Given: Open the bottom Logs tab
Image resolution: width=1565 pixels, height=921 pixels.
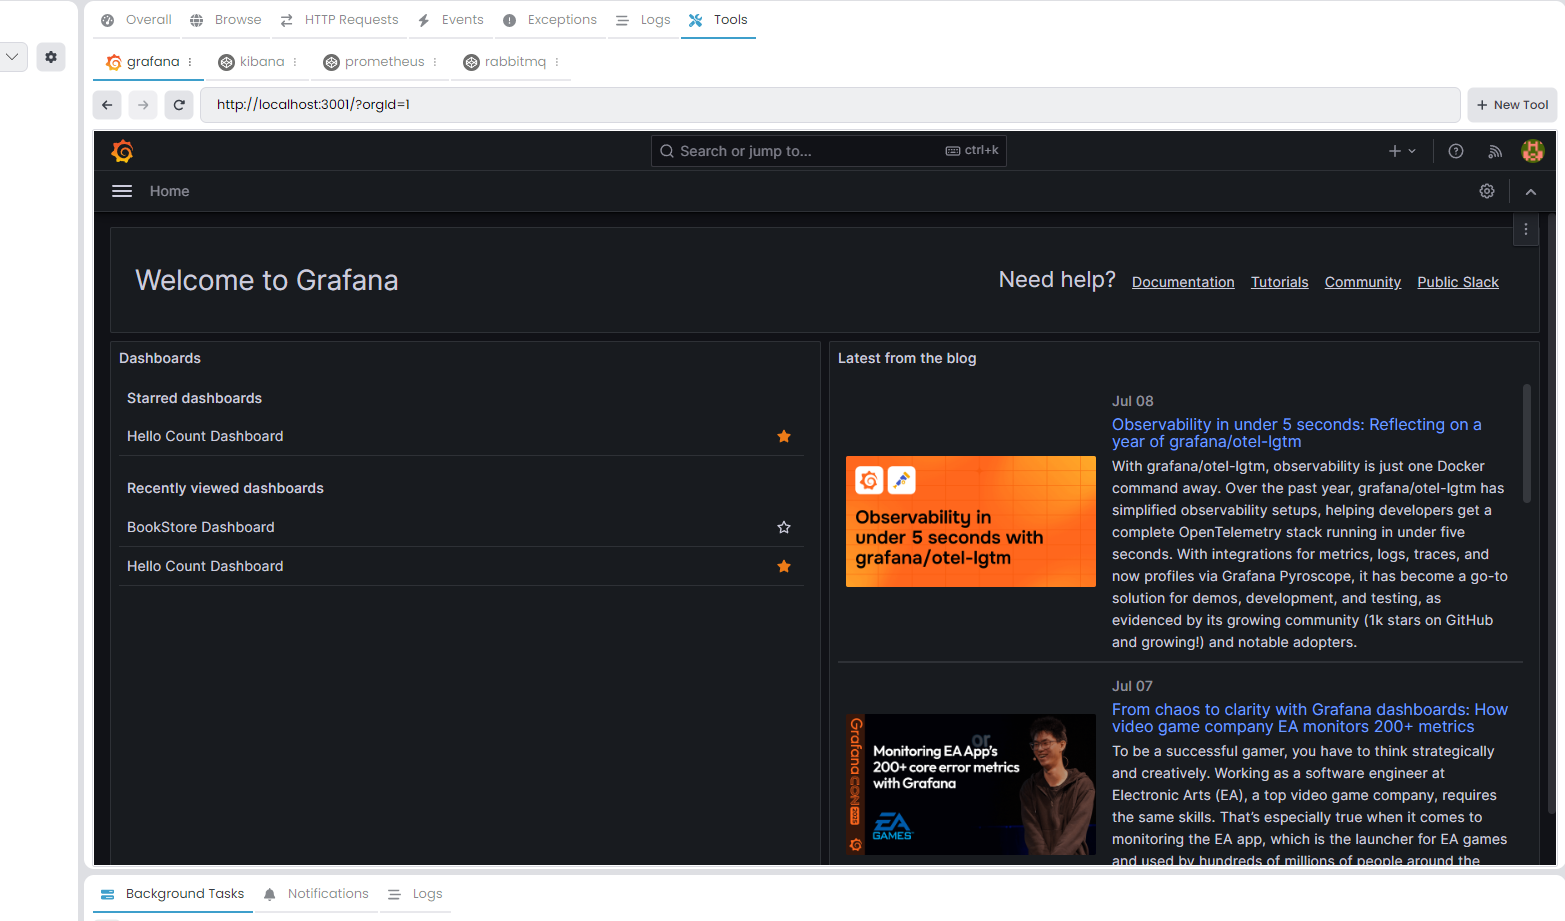Looking at the screenshot, I should click(x=416, y=894).
